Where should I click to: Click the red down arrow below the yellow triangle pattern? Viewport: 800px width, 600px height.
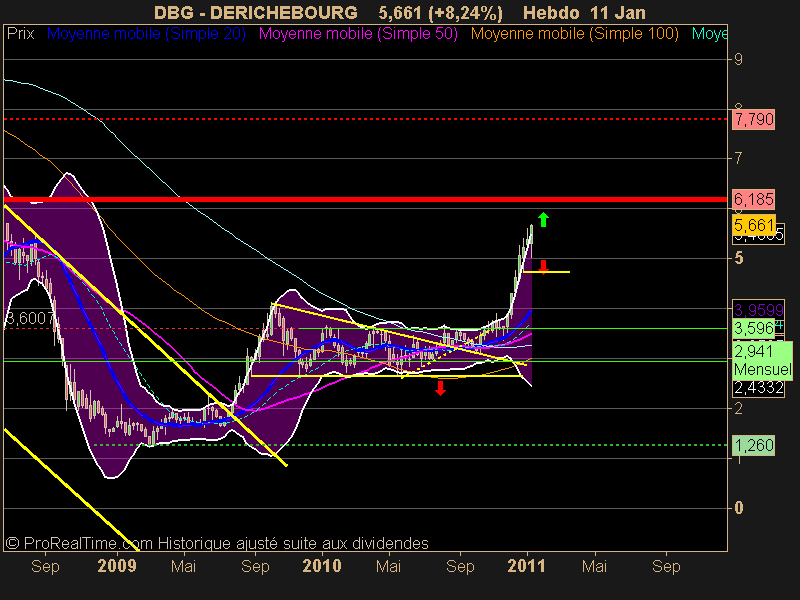[x=440, y=388]
